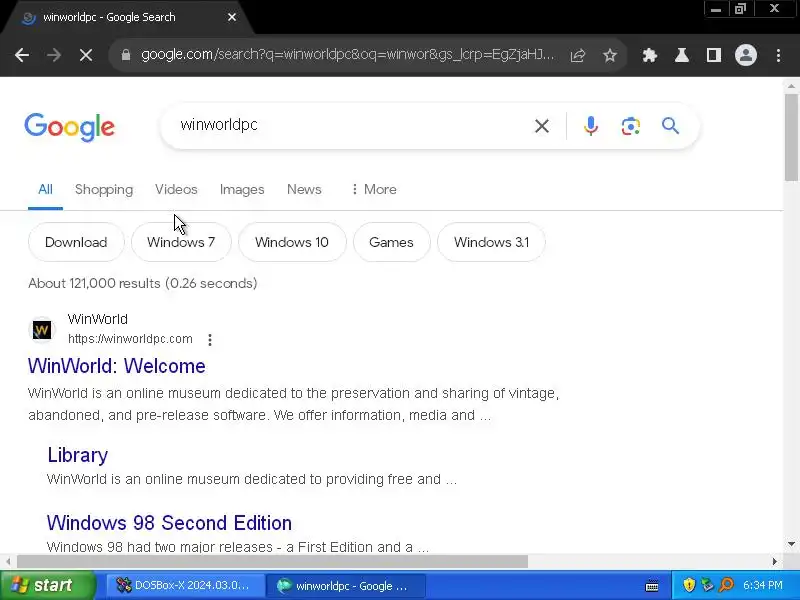The image size is (800, 600).
Task: Click into the winworldpc search field
Action: [x=347, y=125]
